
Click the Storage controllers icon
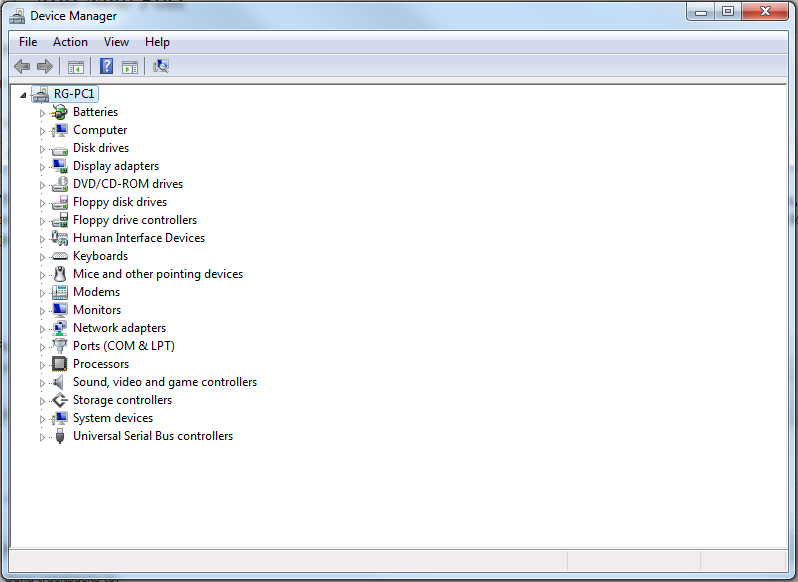click(x=60, y=400)
